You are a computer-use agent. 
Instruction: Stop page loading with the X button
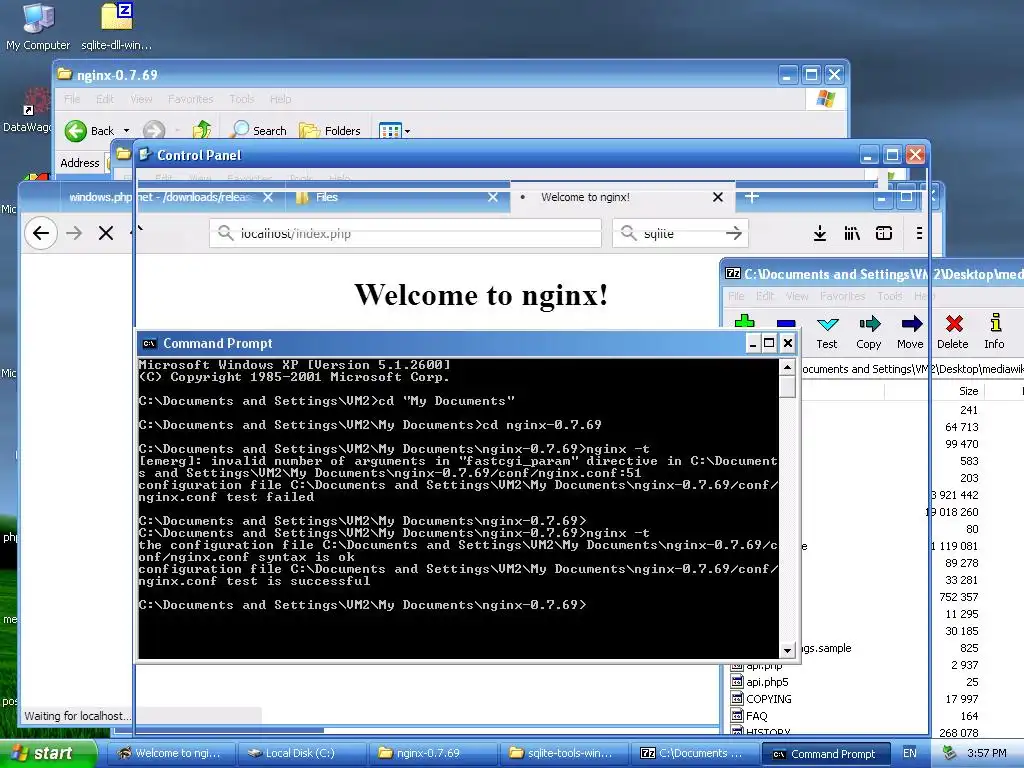coord(106,233)
